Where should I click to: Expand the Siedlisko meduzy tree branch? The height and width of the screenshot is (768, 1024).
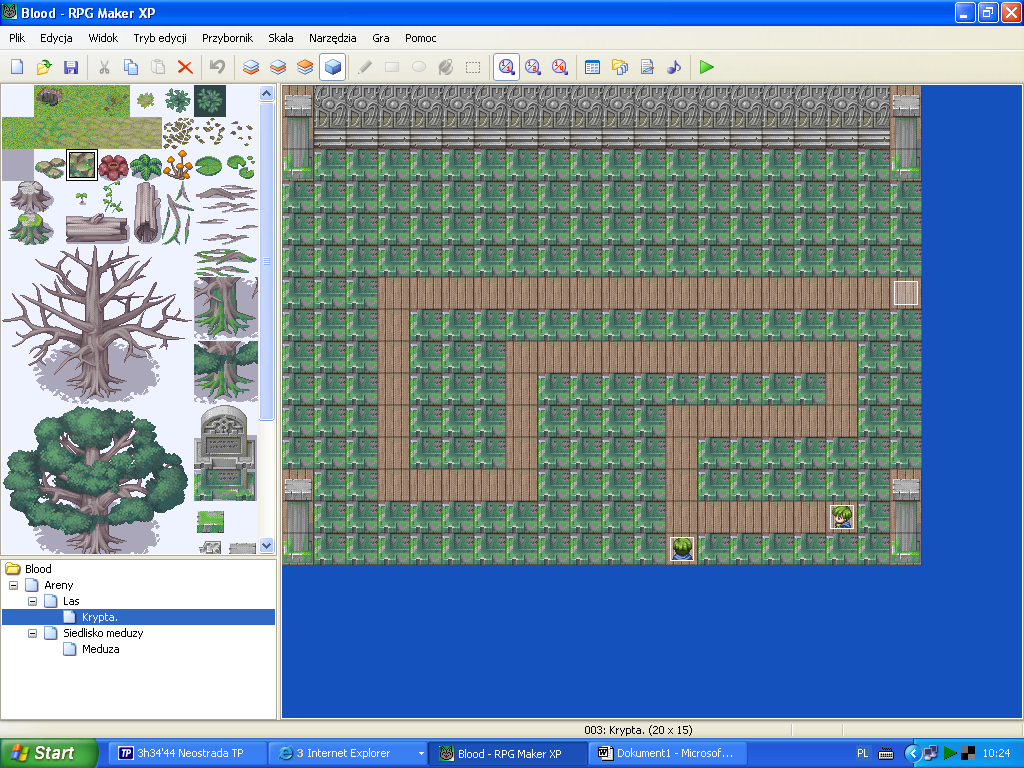[x=31, y=633]
